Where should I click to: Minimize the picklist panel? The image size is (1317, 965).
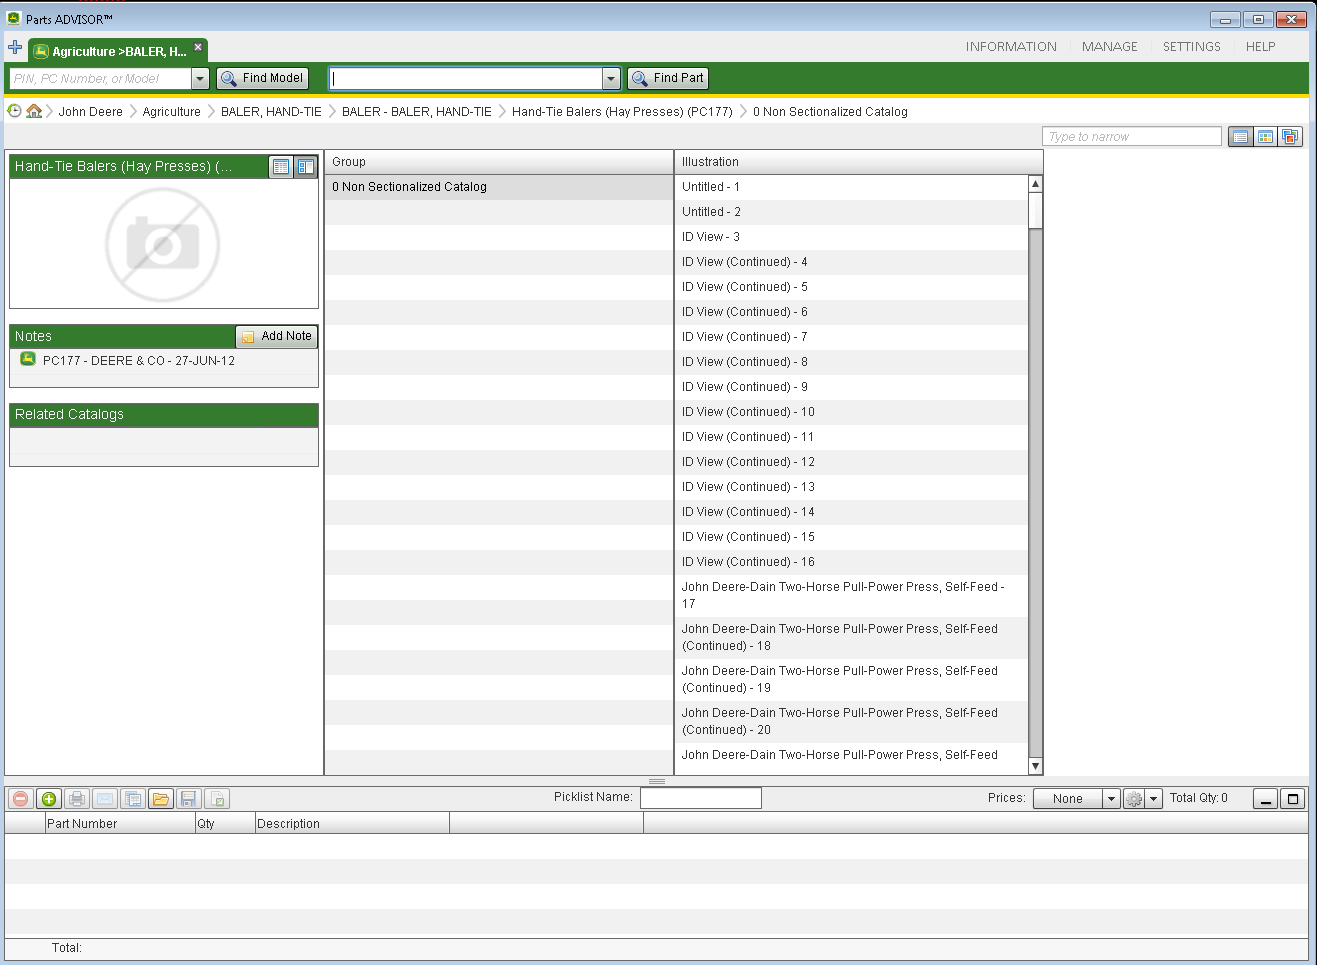[x=1265, y=799]
